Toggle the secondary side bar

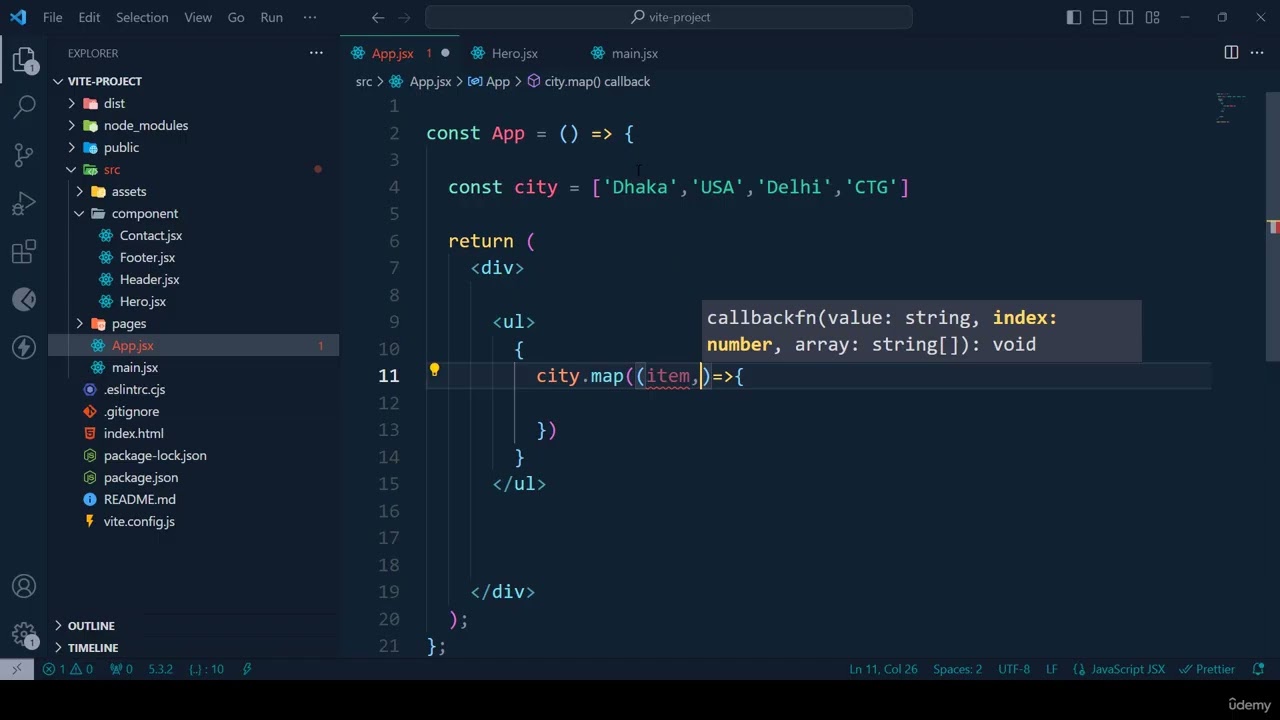tap(1126, 17)
